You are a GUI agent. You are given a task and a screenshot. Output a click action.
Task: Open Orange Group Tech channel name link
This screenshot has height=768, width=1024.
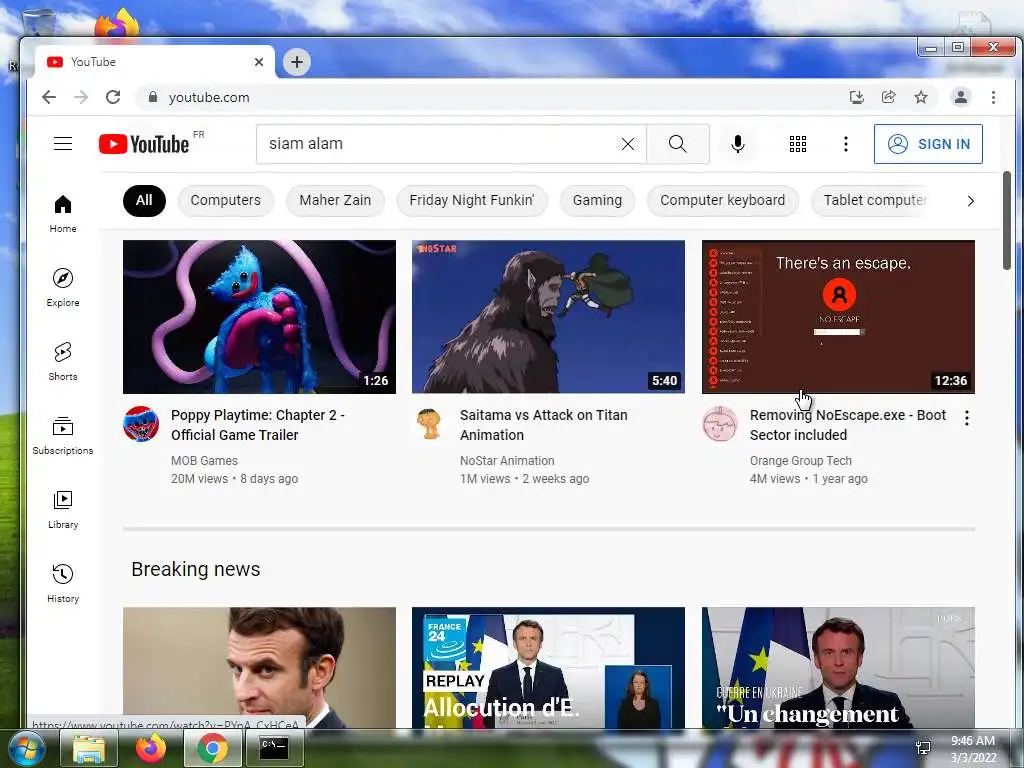tap(801, 460)
